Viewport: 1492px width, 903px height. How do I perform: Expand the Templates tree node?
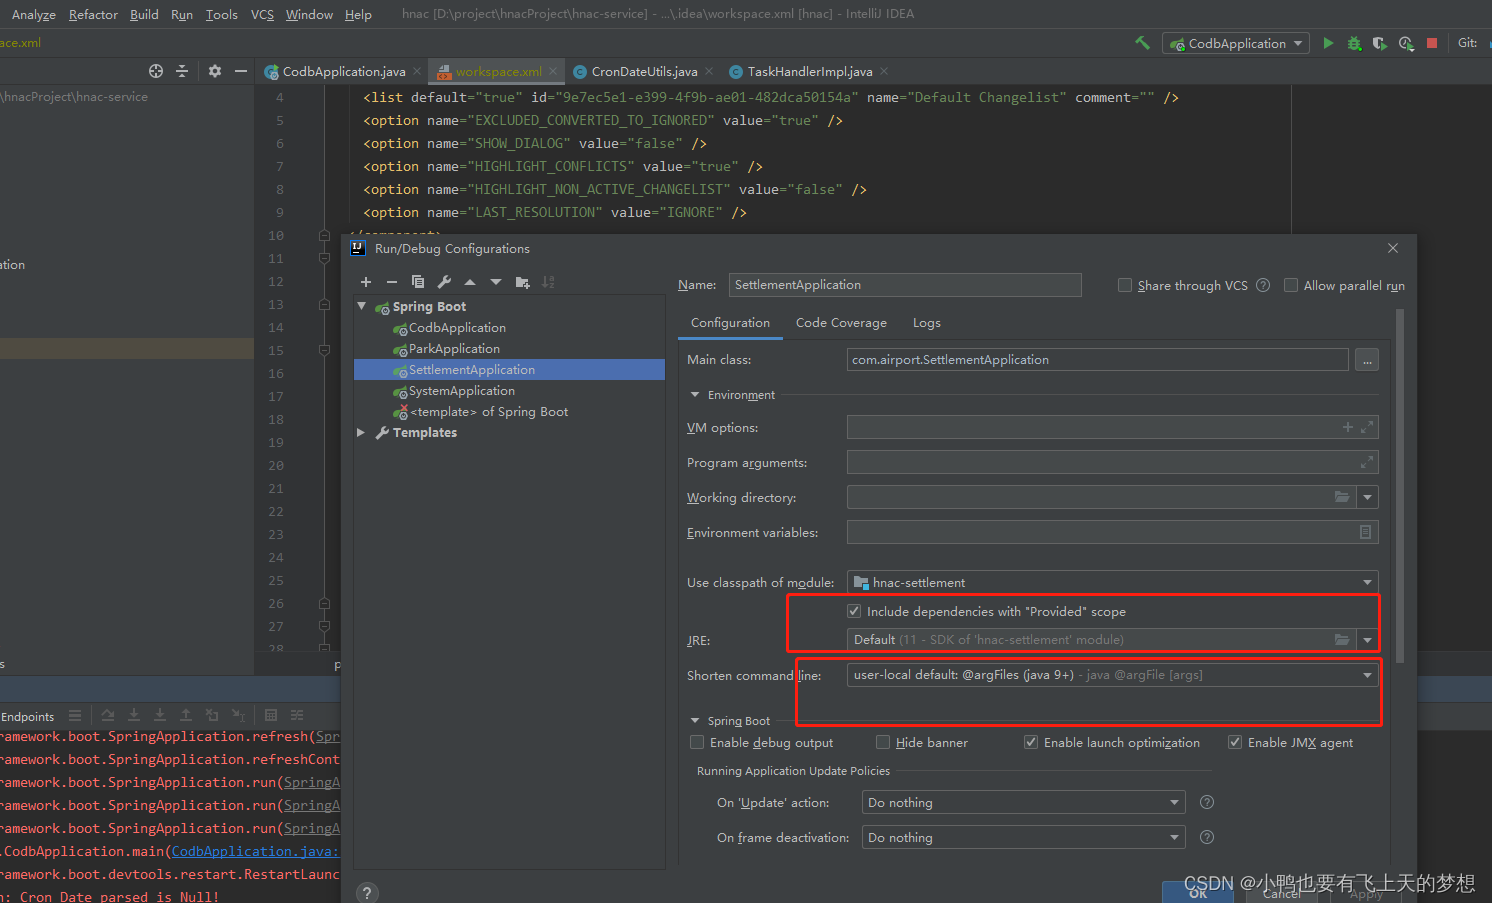click(x=362, y=432)
